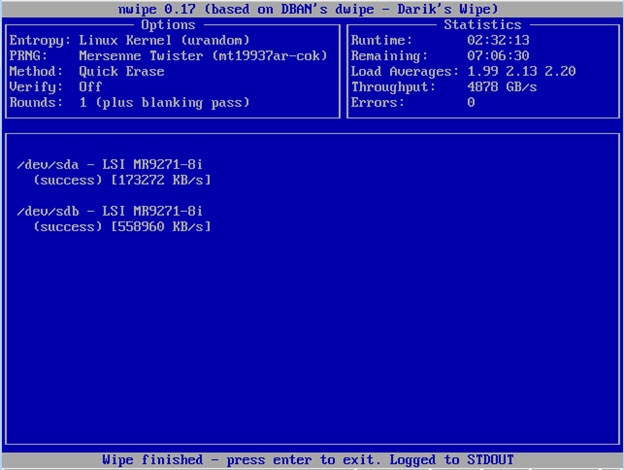Click the Errors: label

coord(377,102)
